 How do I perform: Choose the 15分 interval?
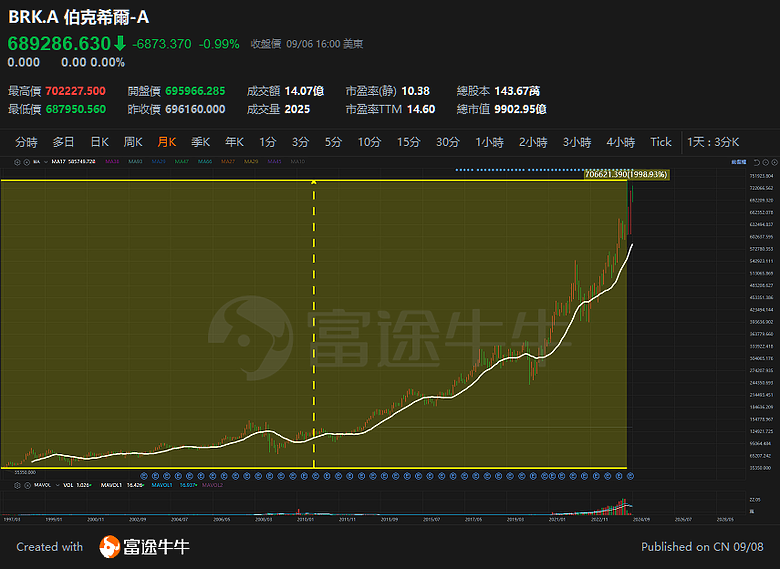point(408,142)
